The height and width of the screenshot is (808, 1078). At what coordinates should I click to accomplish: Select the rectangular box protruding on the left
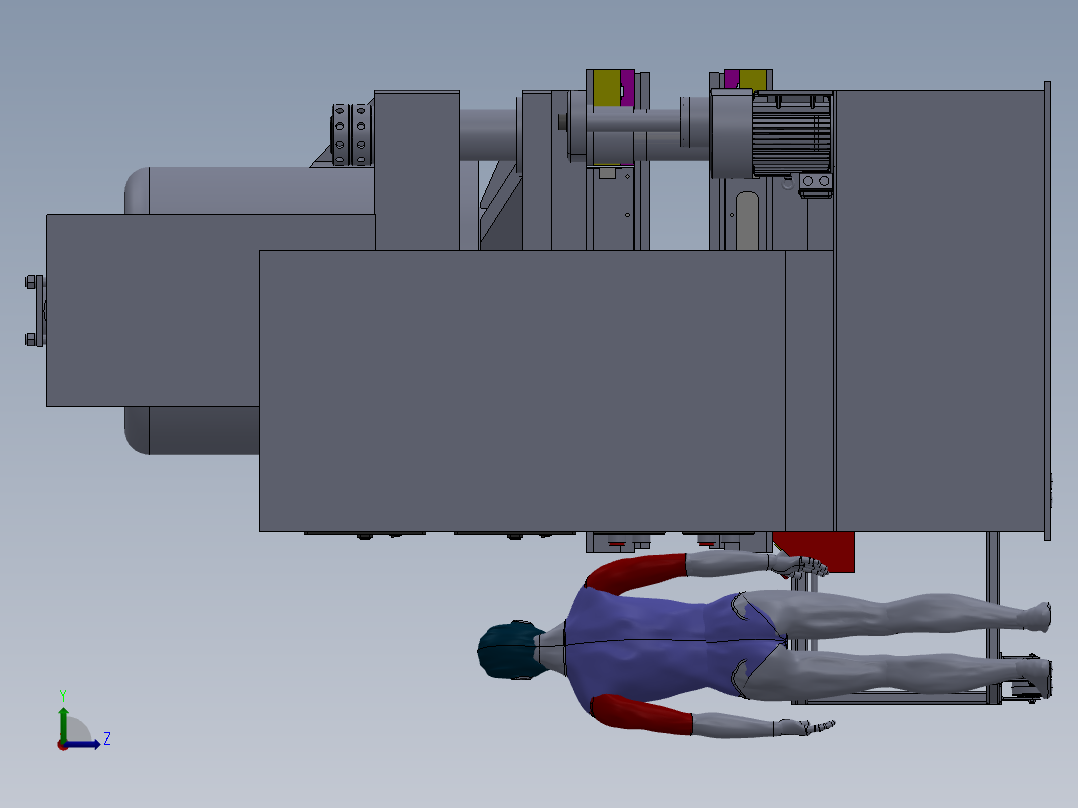153,310
